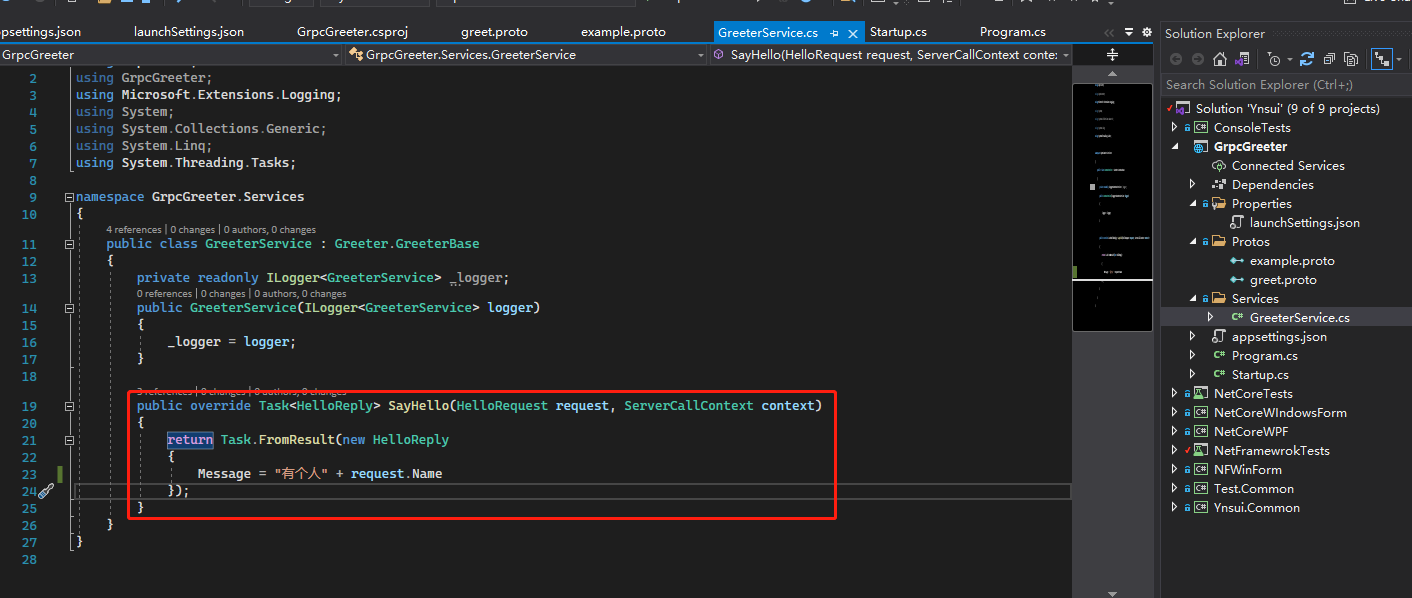Click the Search Solution Explorer field
1412x598 pixels.
[1287, 85]
